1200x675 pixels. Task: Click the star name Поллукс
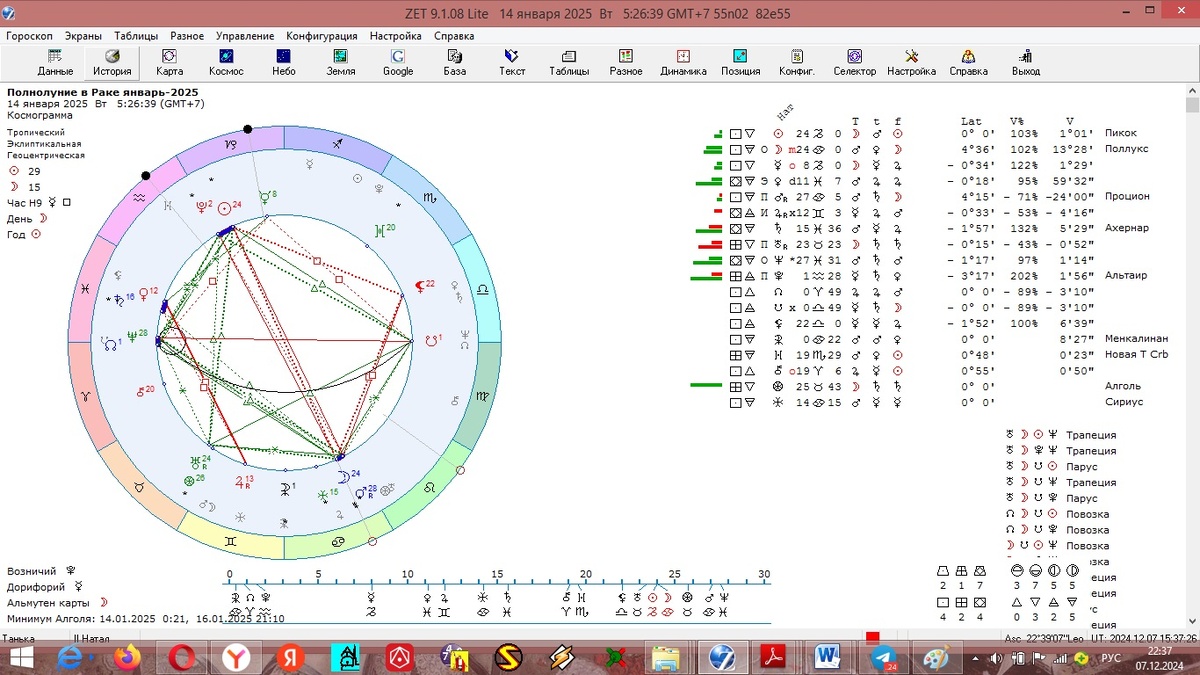(1127, 149)
